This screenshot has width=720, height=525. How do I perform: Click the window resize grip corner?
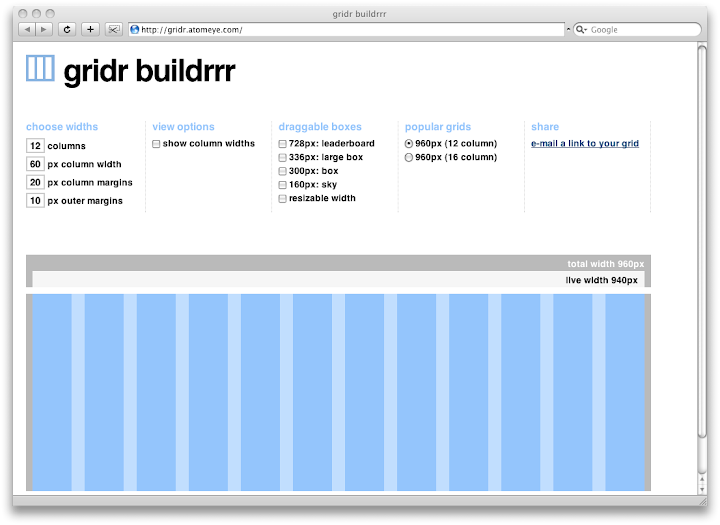click(x=703, y=502)
